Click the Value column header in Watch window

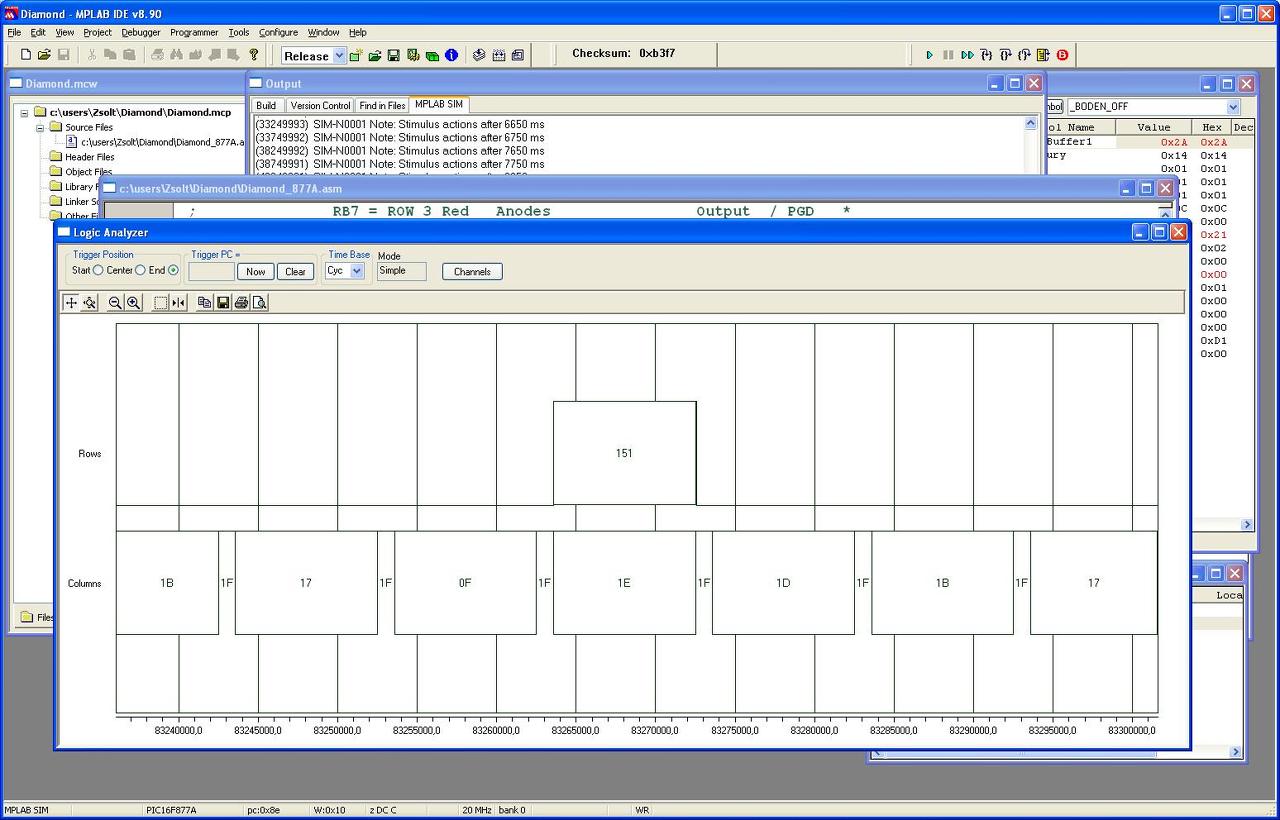(1153, 127)
